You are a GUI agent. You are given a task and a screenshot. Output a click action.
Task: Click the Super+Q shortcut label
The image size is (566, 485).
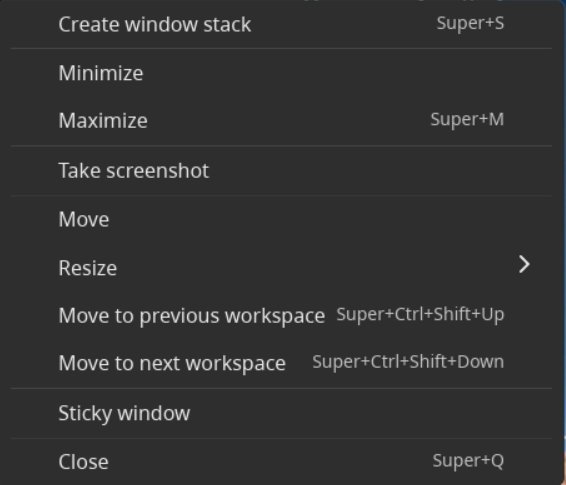point(468,461)
